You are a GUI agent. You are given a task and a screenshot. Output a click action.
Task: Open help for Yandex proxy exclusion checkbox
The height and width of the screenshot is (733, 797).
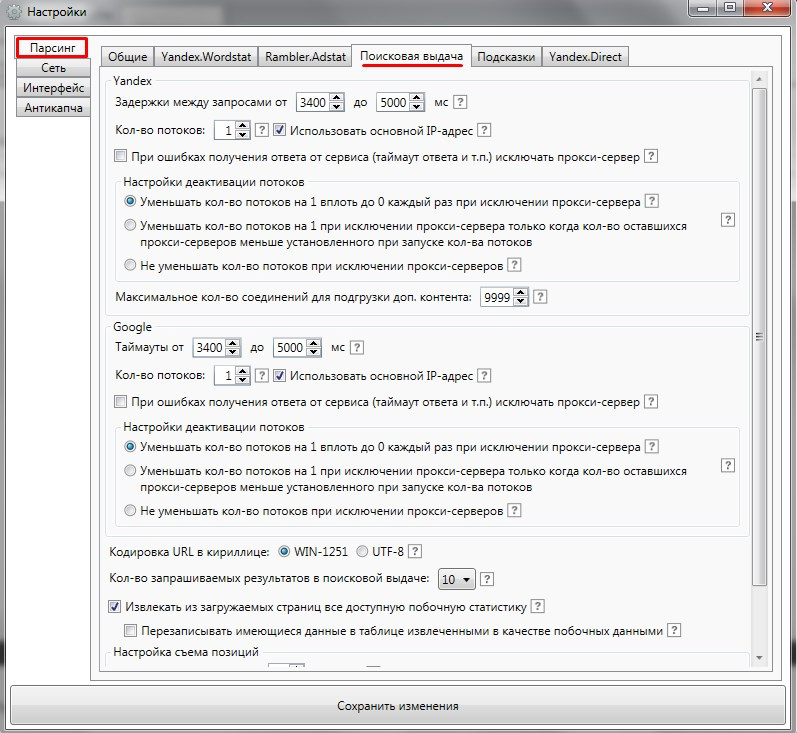tap(651, 156)
